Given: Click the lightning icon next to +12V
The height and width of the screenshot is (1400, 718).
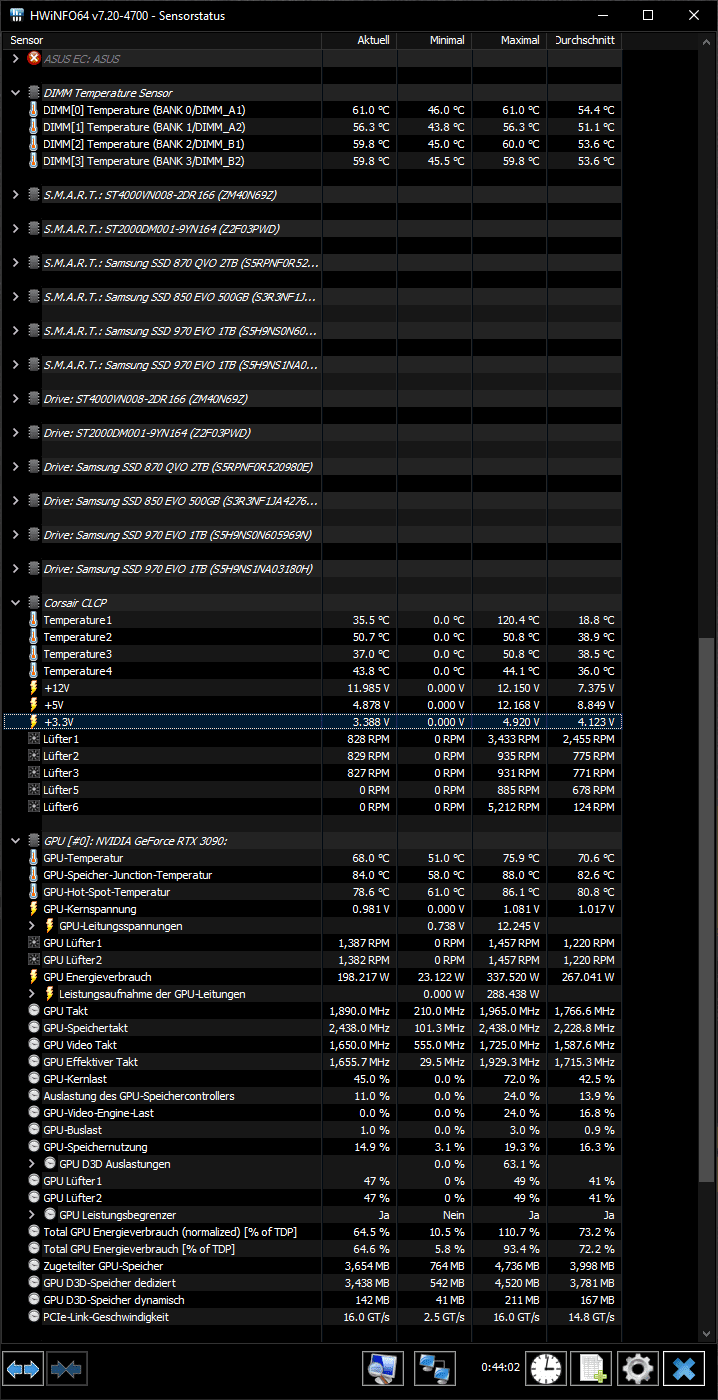Looking at the screenshot, I should point(34,688).
